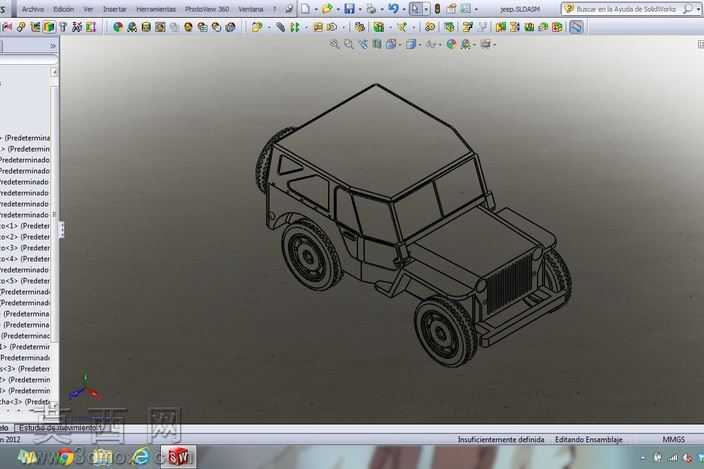
Task: Open the Herramientas menu
Action: pyautogui.click(x=156, y=9)
